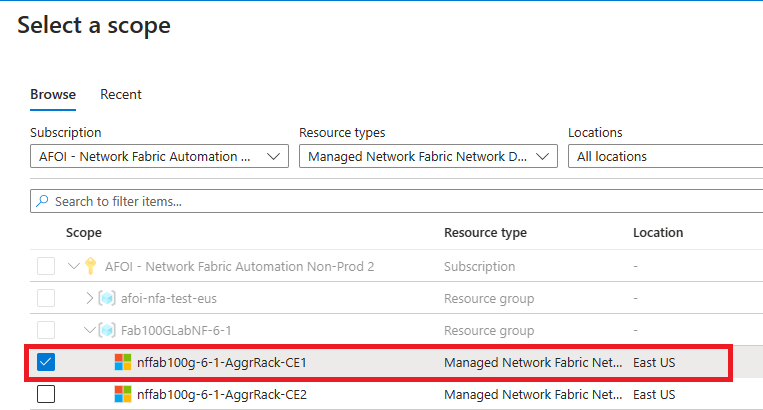Collapse the AFOI subscription tree node

(73, 266)
